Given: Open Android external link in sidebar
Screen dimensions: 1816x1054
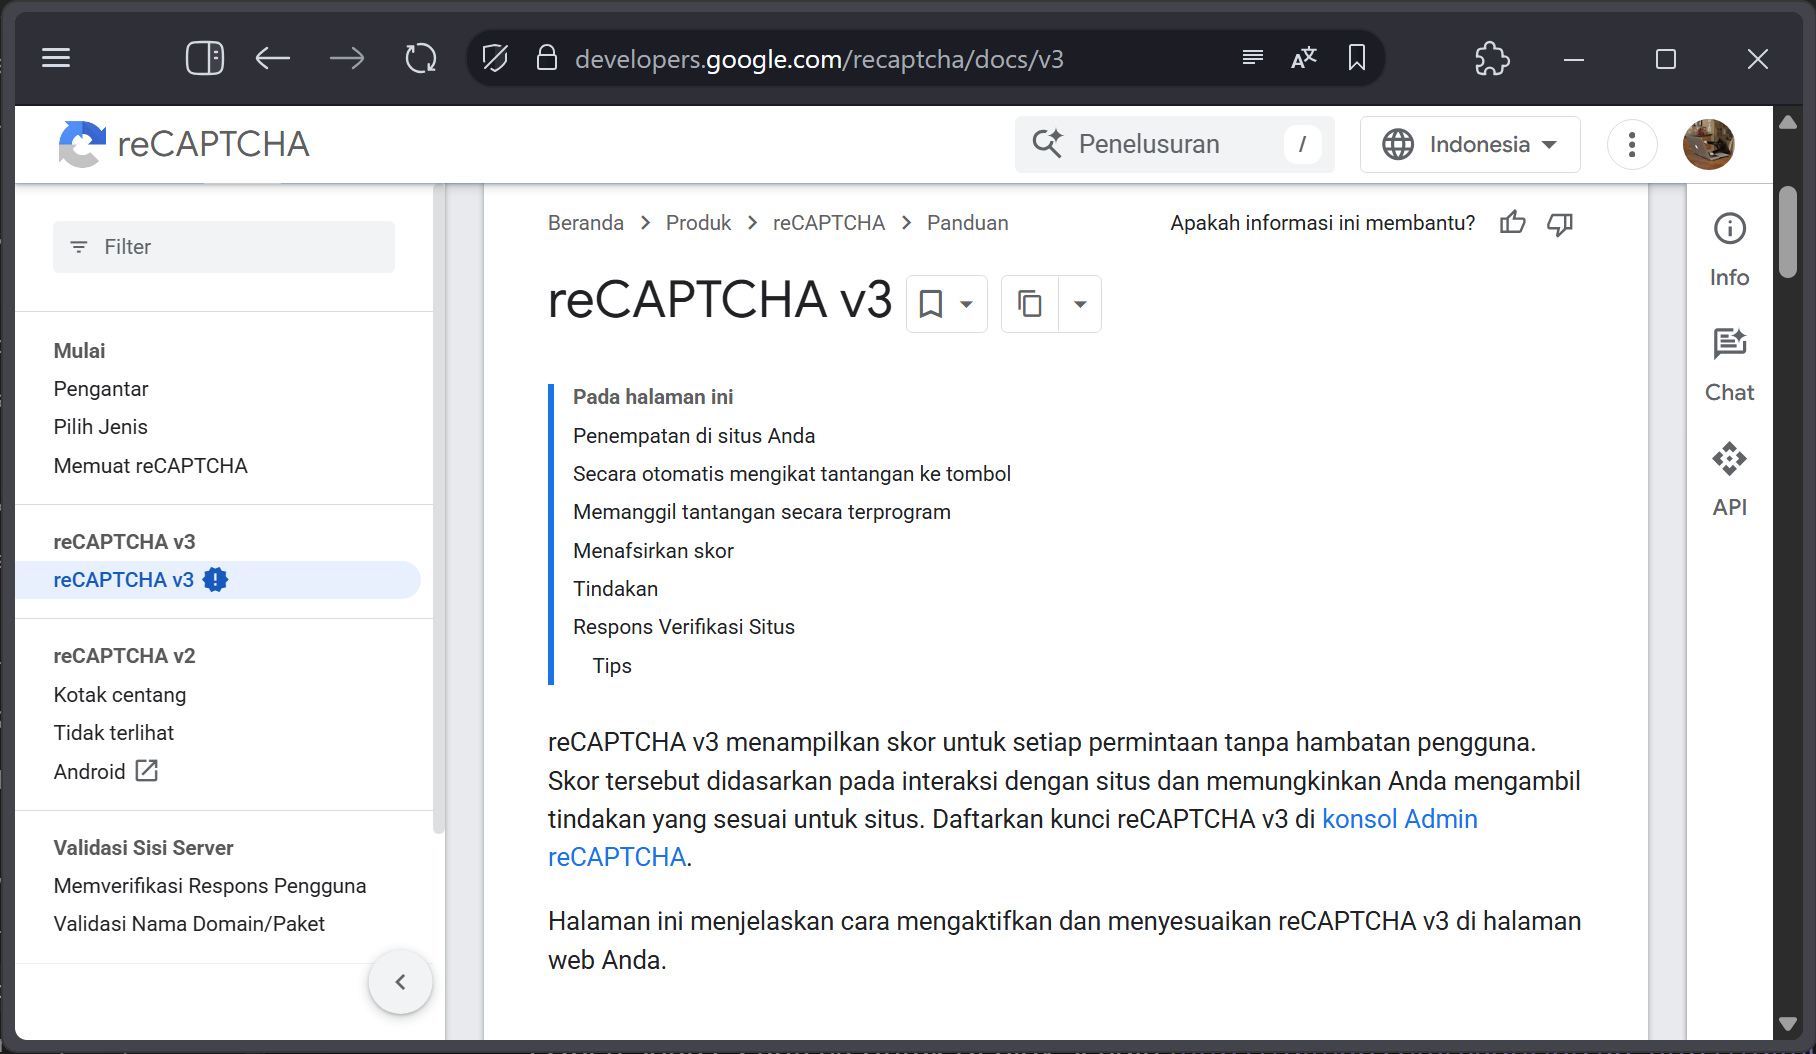Looking at the screenshot, I should pos(106,771).
